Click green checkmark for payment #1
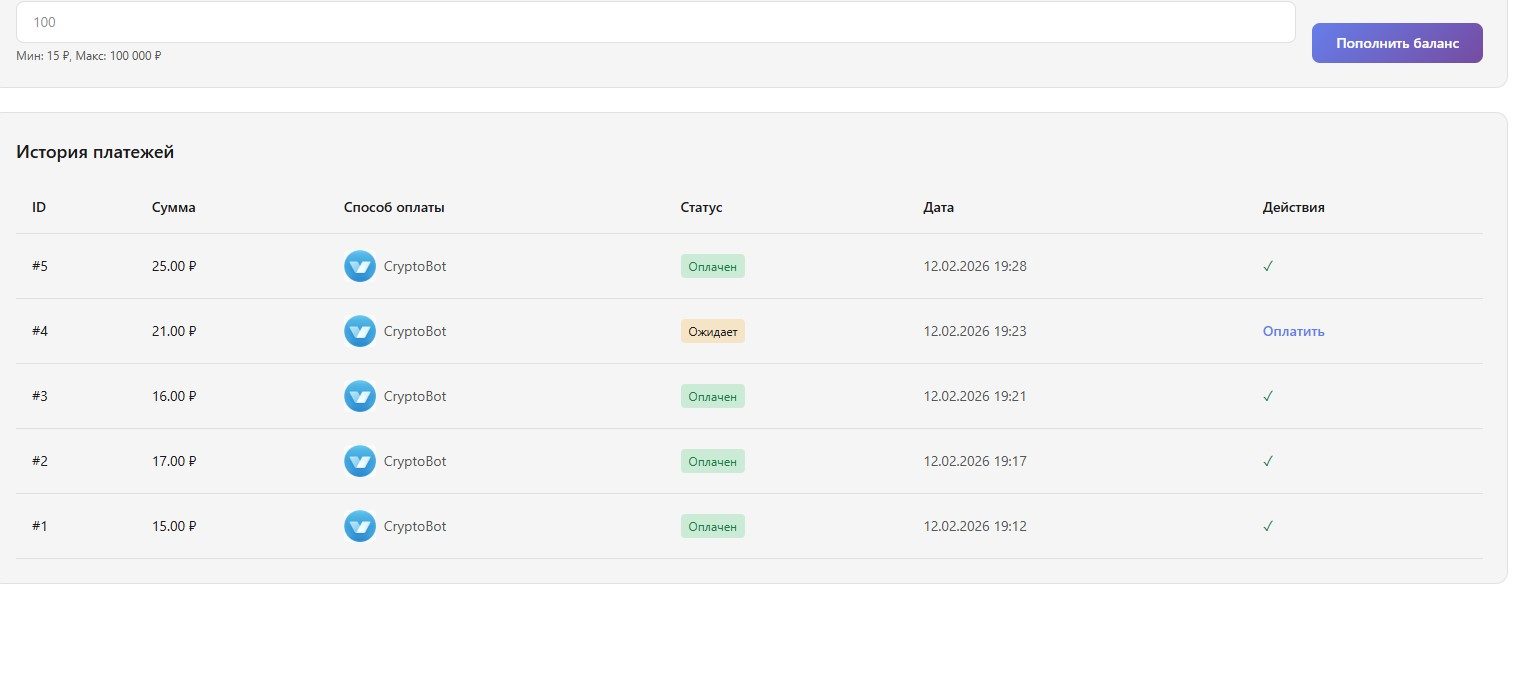 pos(1267,526)
